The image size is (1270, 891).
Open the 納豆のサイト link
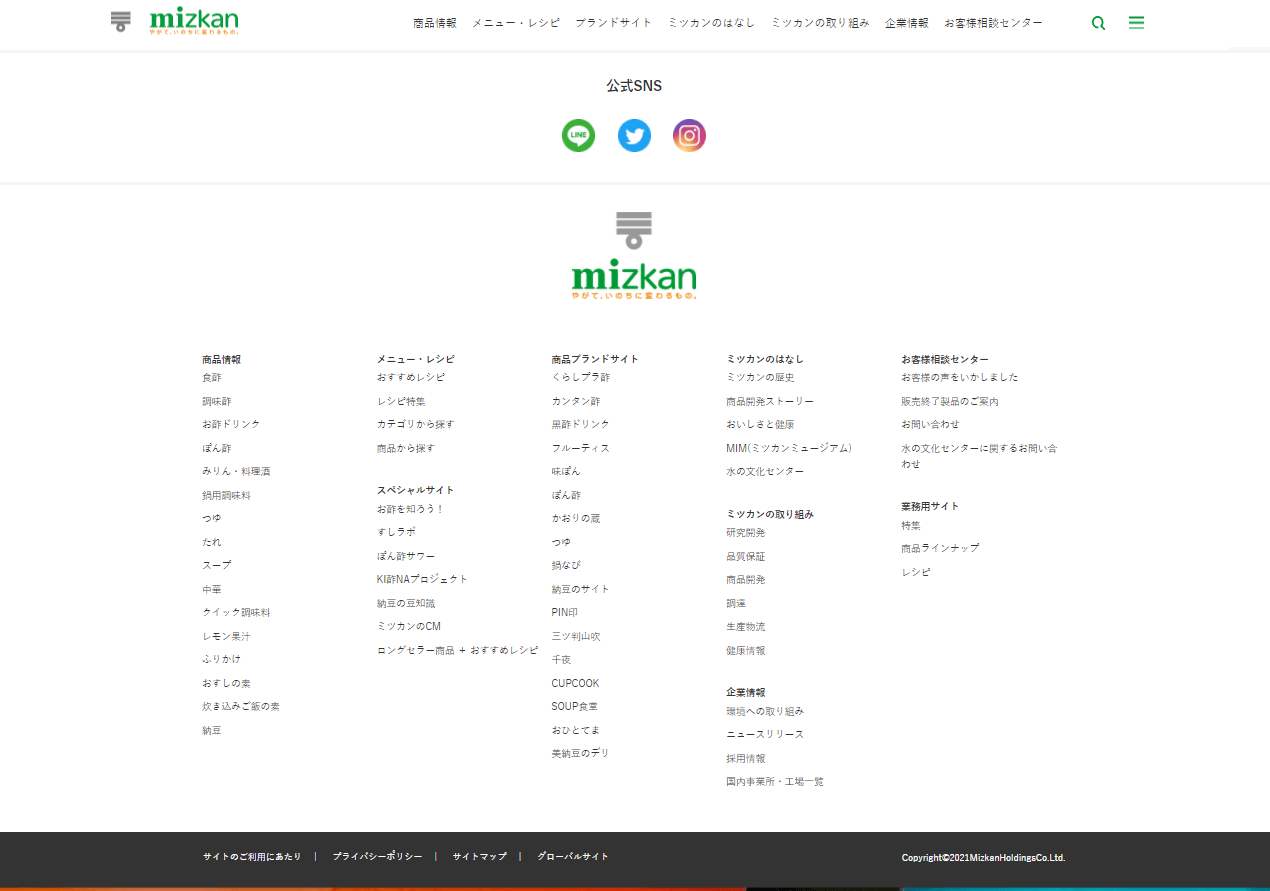point(581,589)
